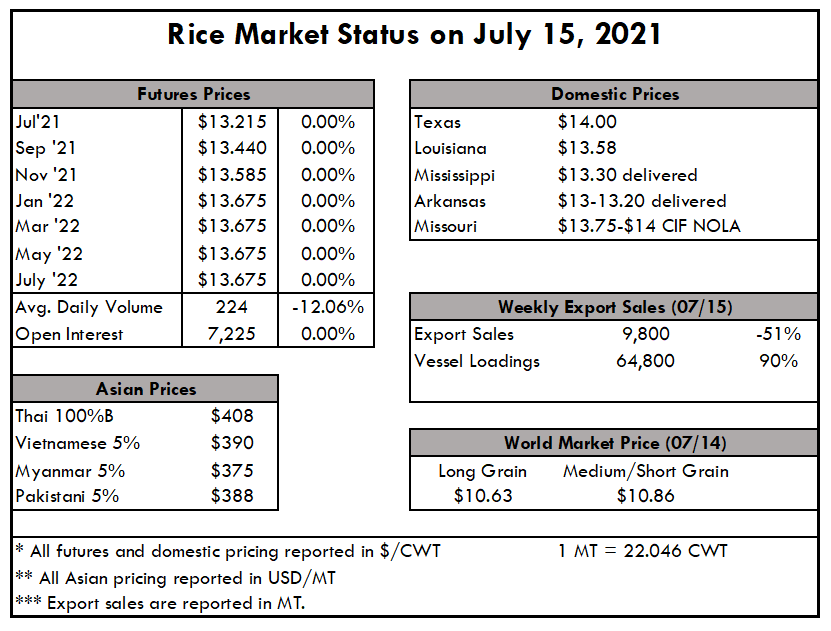Select the Nov '21 row label
Viewport: 831px width, 631px height.
click(46, 175)
